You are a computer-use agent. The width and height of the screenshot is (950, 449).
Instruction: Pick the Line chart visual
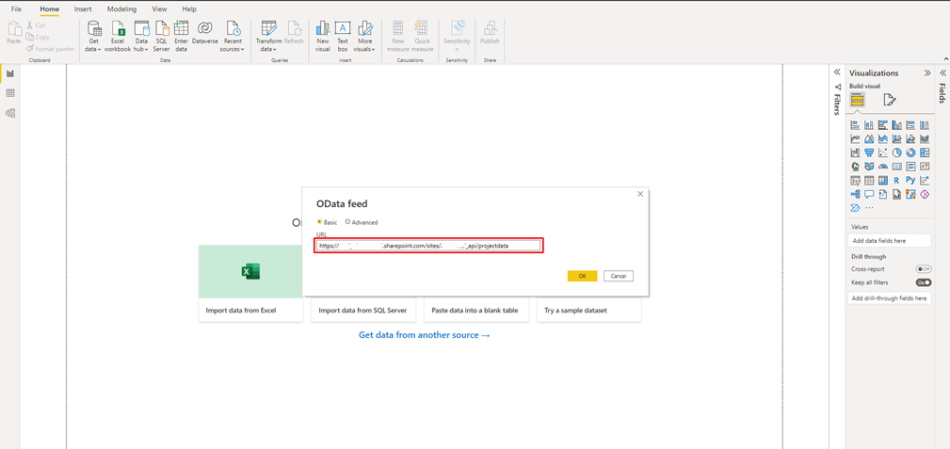(x=855, y=139)
